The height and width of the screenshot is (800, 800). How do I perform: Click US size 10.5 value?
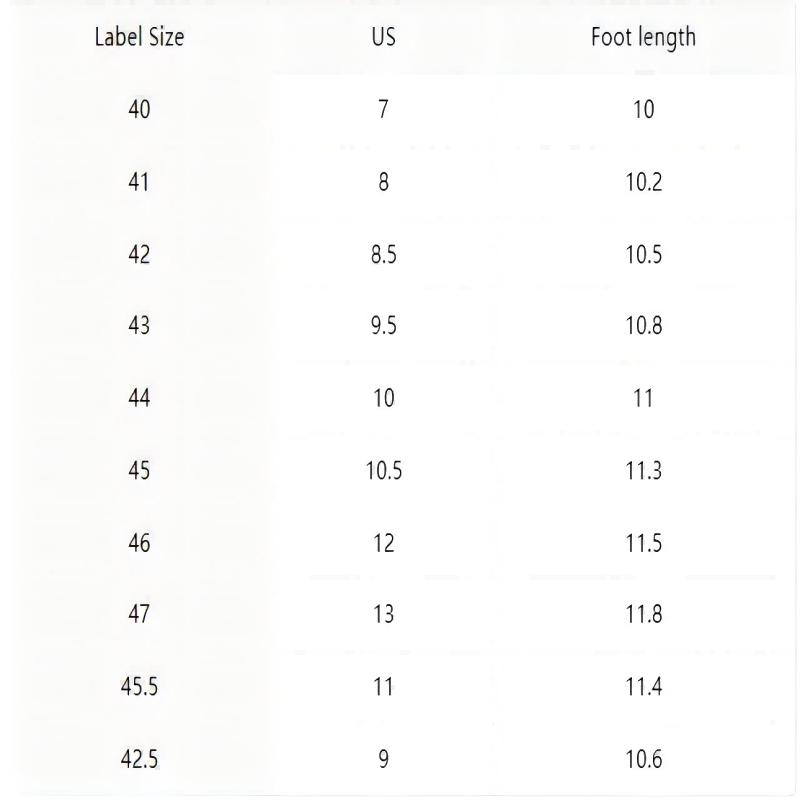pos(384,470)
